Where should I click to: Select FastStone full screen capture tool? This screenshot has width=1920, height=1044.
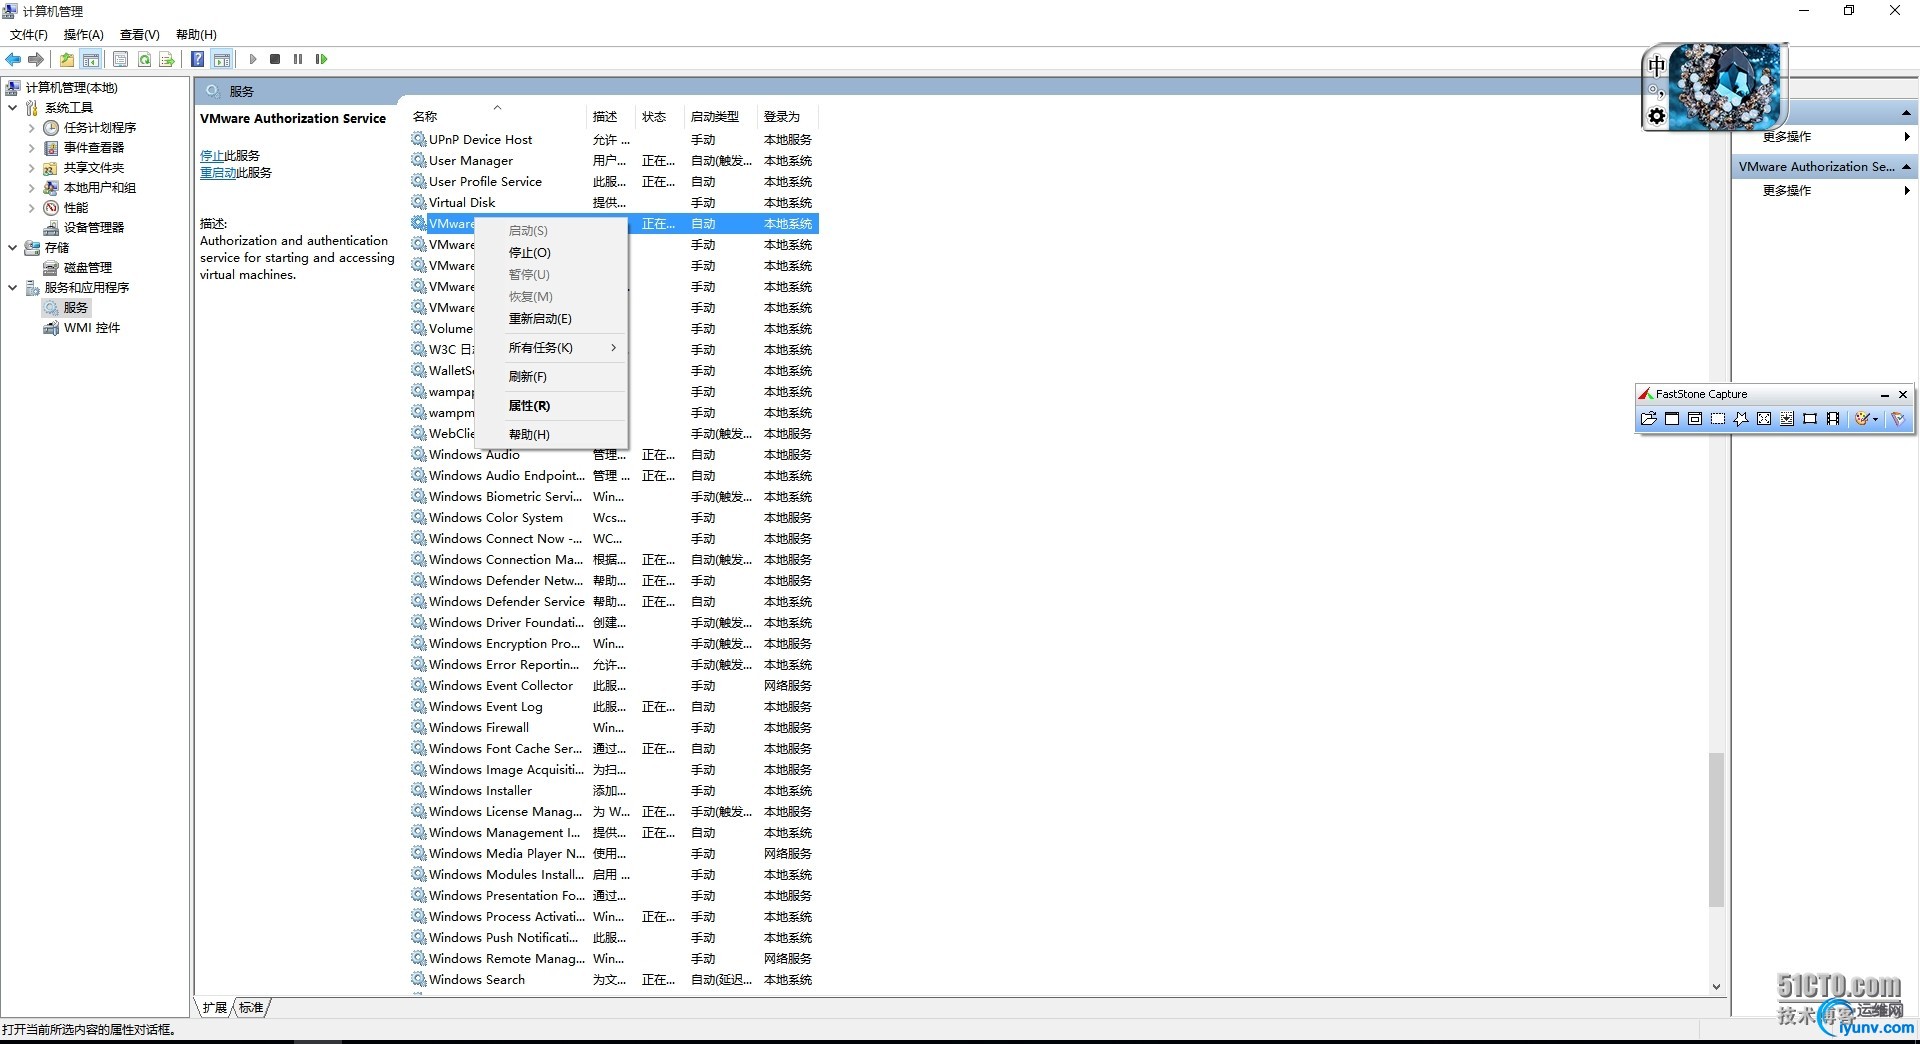pyautogui.click(x=1764, y=419)
